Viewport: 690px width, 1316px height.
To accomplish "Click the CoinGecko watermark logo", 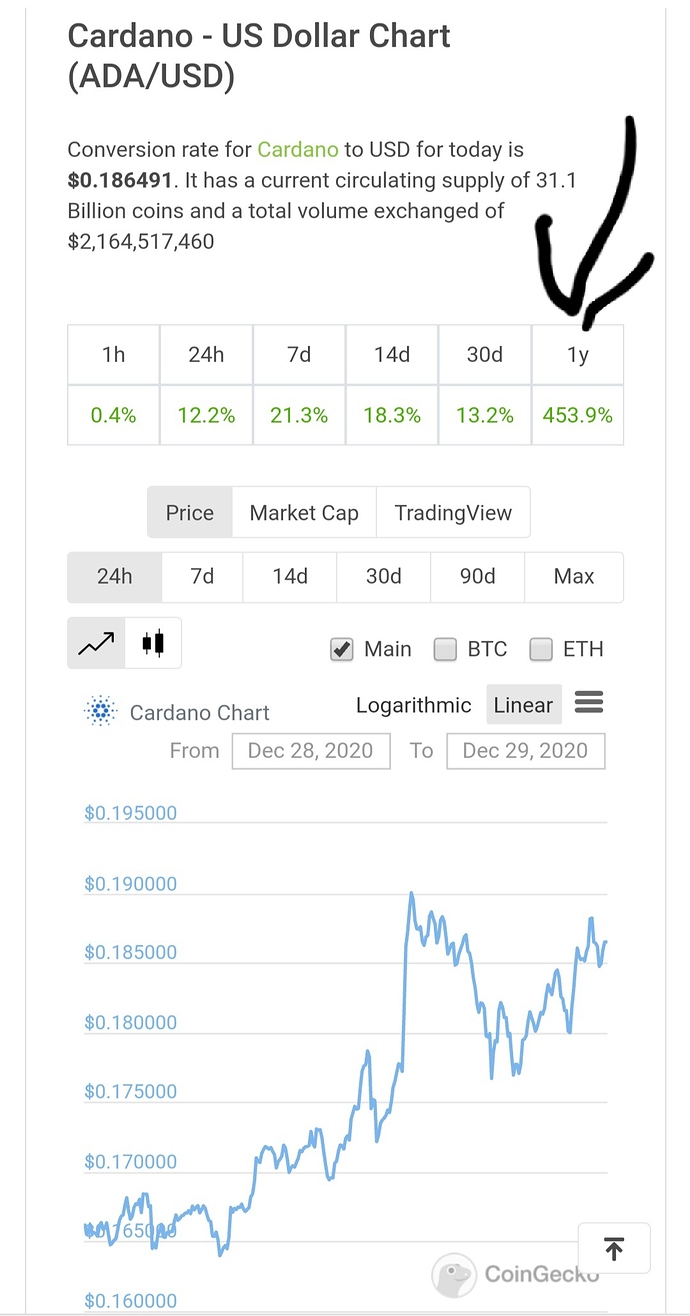I will 453,1275.
